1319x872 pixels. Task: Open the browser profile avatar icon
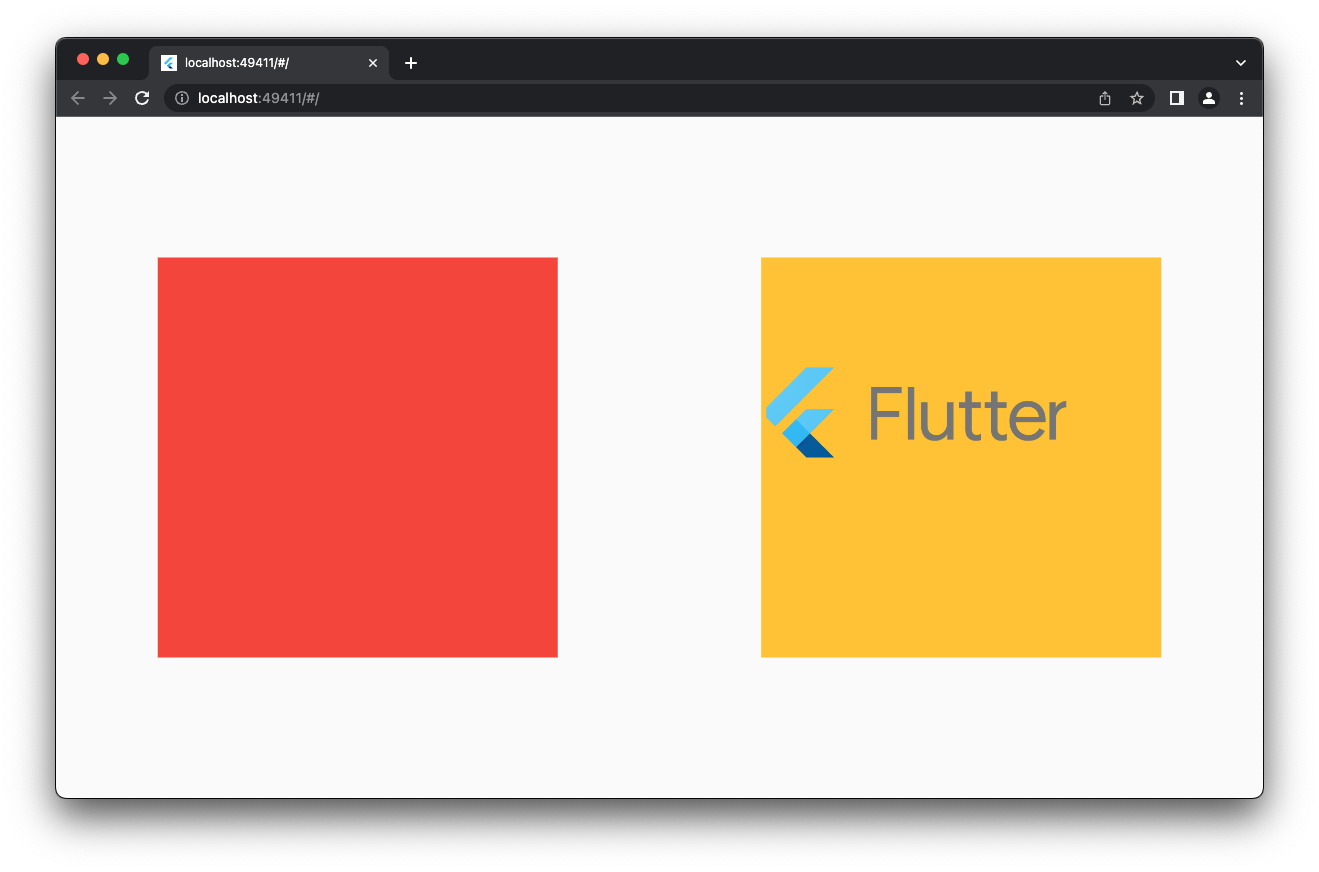point(1209,98)
